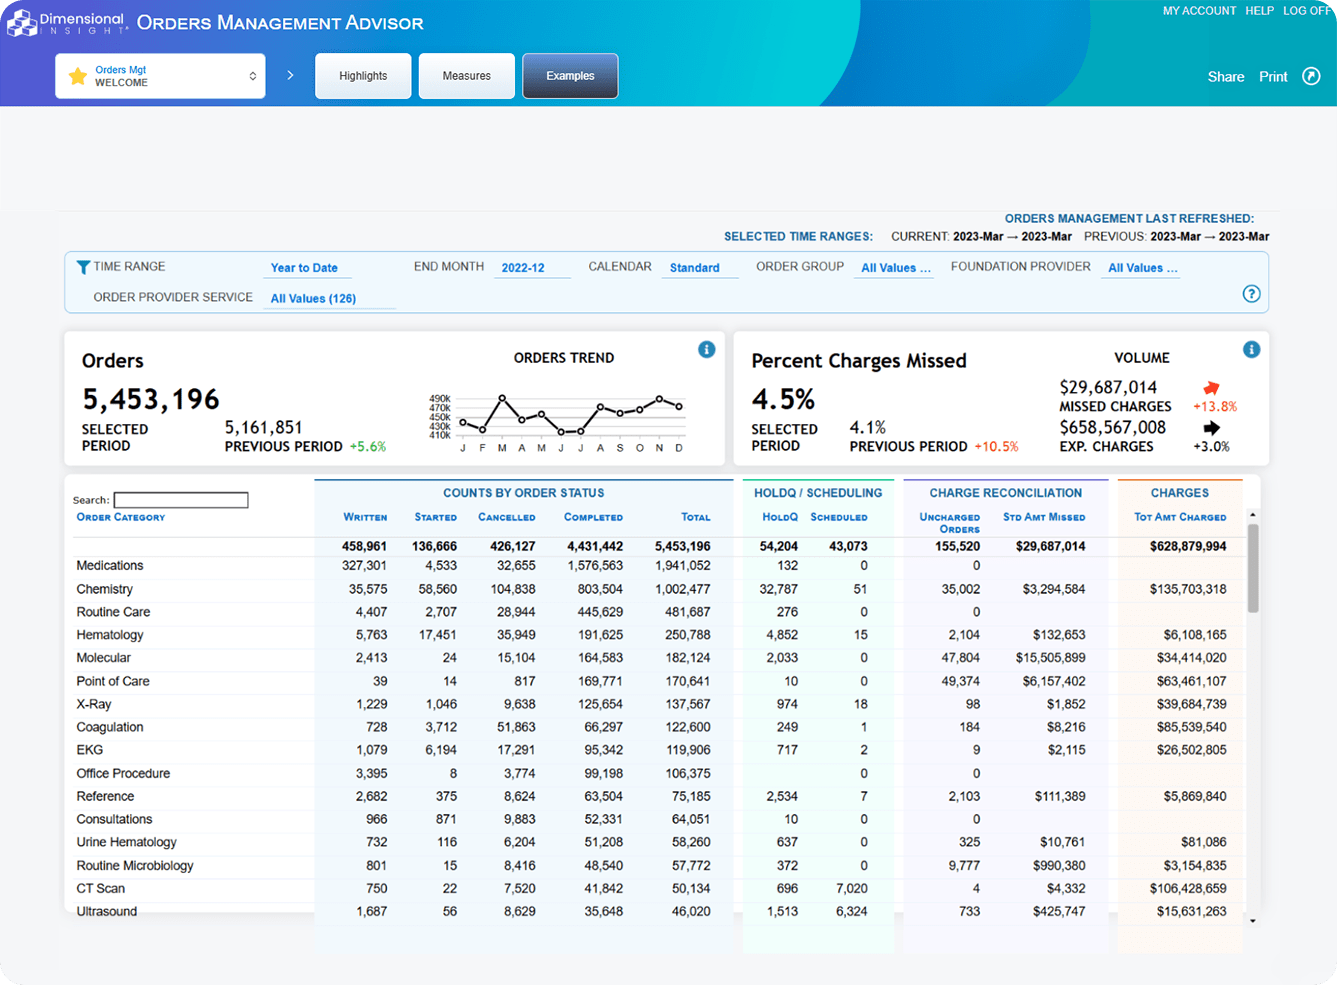Click the red missed charges trend arrow

coord(1211,388)
